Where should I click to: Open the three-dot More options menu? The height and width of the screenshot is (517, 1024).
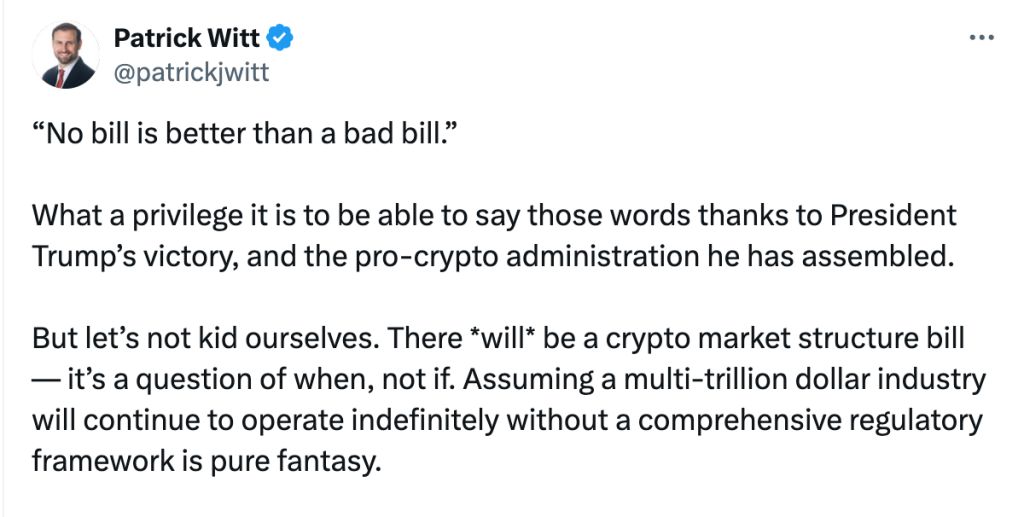pos(982,39)
